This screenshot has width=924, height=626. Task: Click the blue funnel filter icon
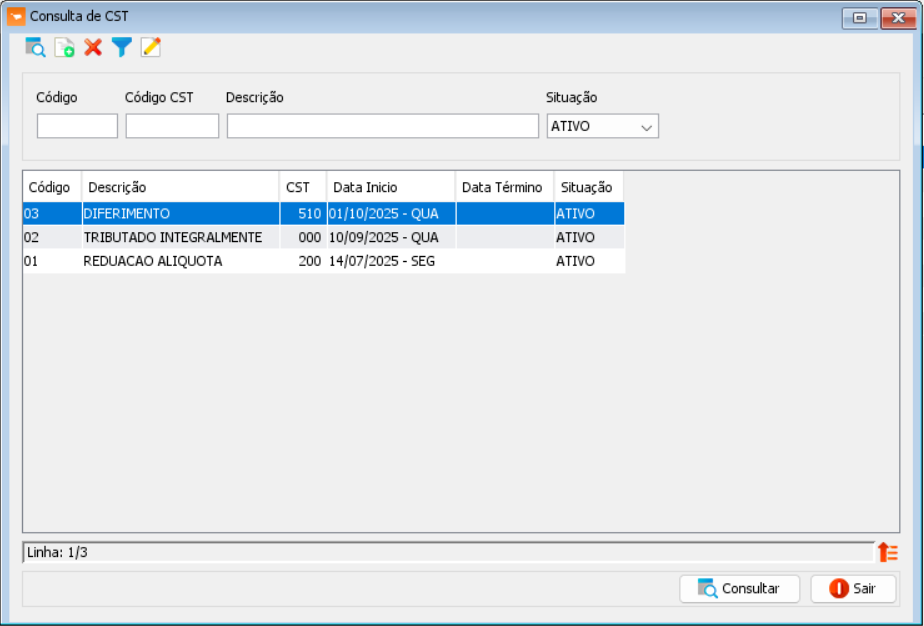click(122, 47)
